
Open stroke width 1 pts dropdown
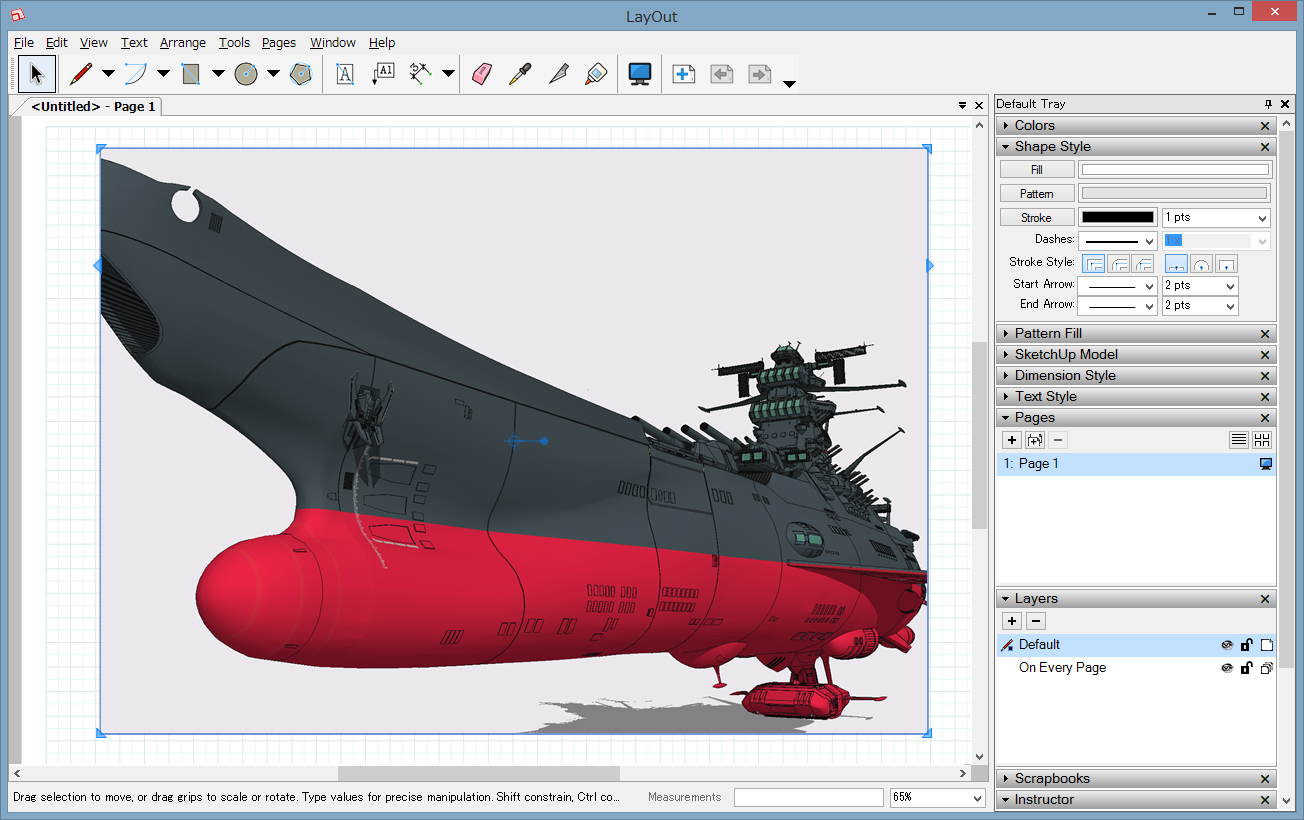1263,218
